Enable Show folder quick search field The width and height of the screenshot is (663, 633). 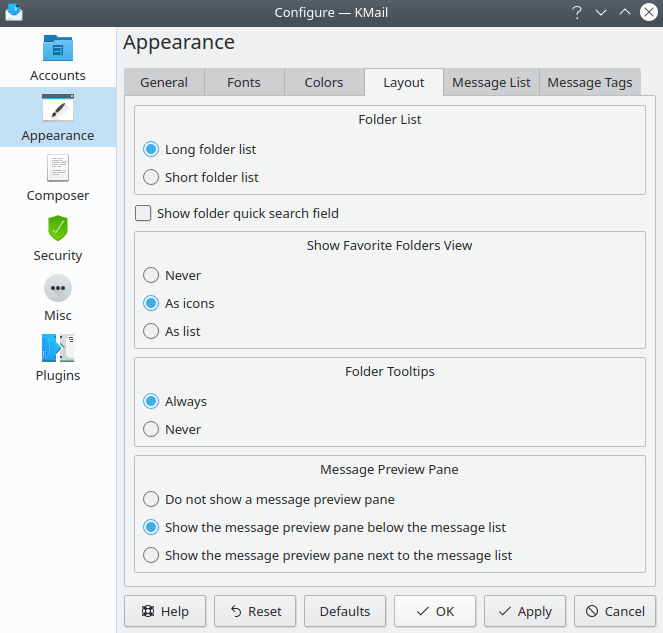(x=143, y=213)
